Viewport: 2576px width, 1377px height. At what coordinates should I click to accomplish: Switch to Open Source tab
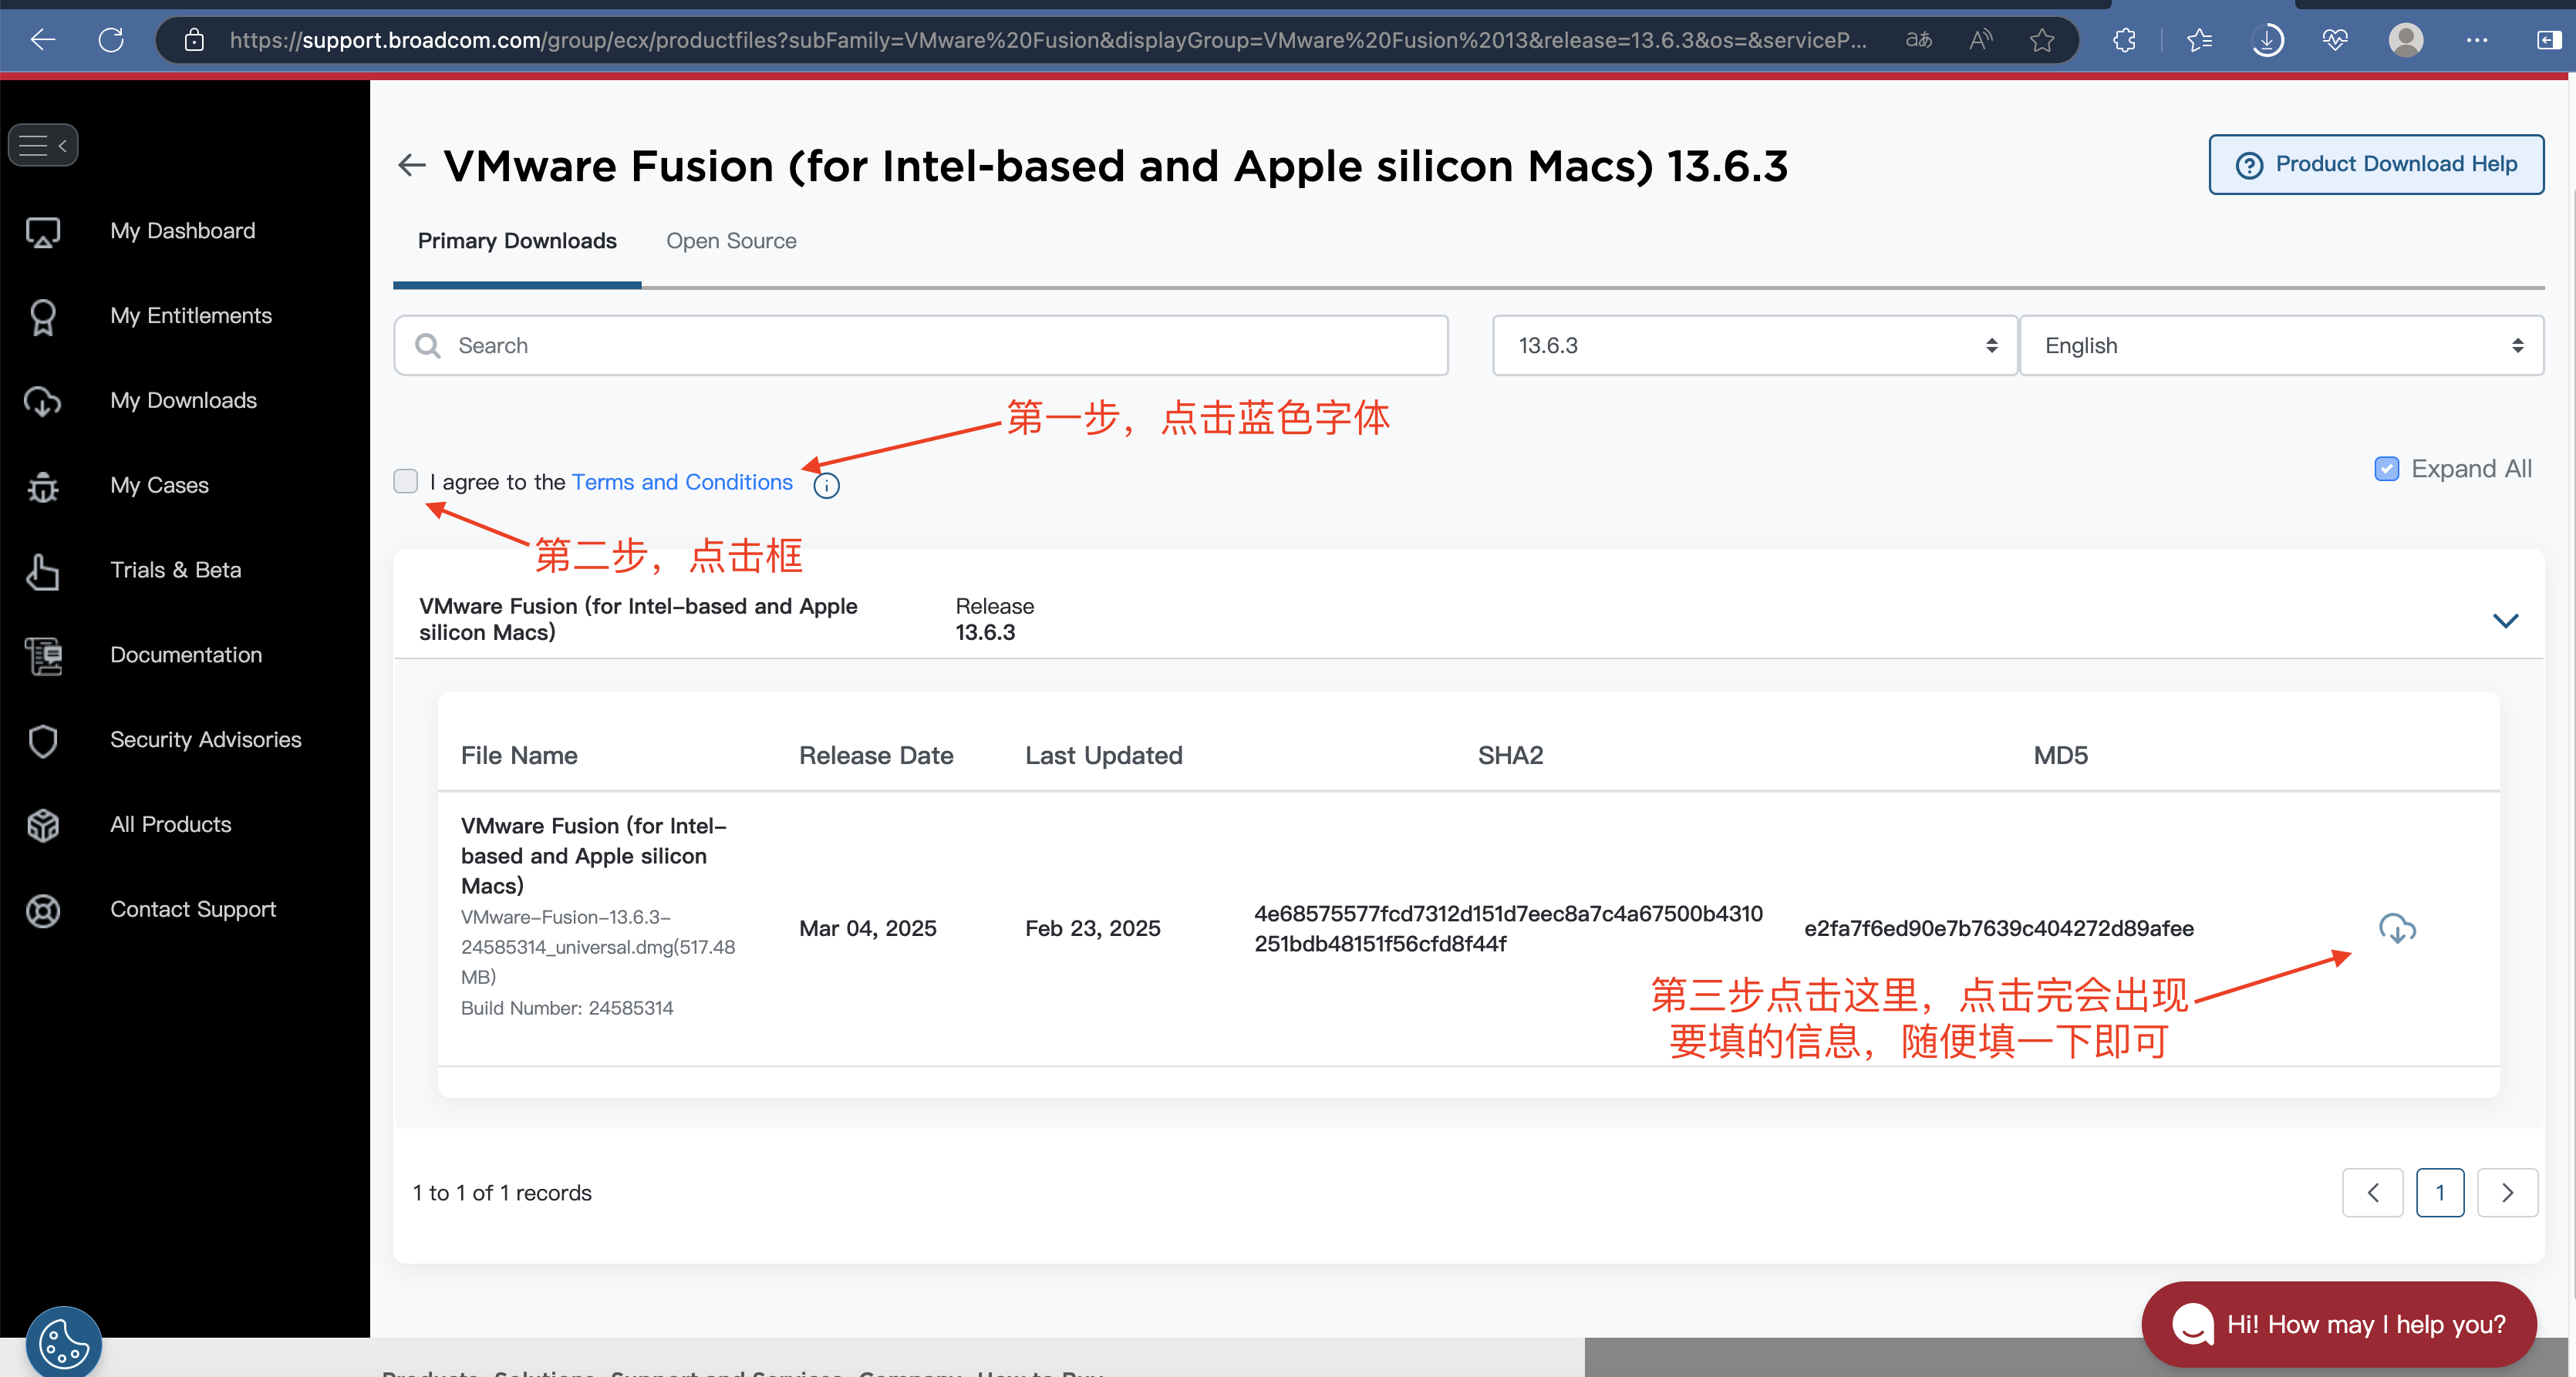tap(731, 241)
